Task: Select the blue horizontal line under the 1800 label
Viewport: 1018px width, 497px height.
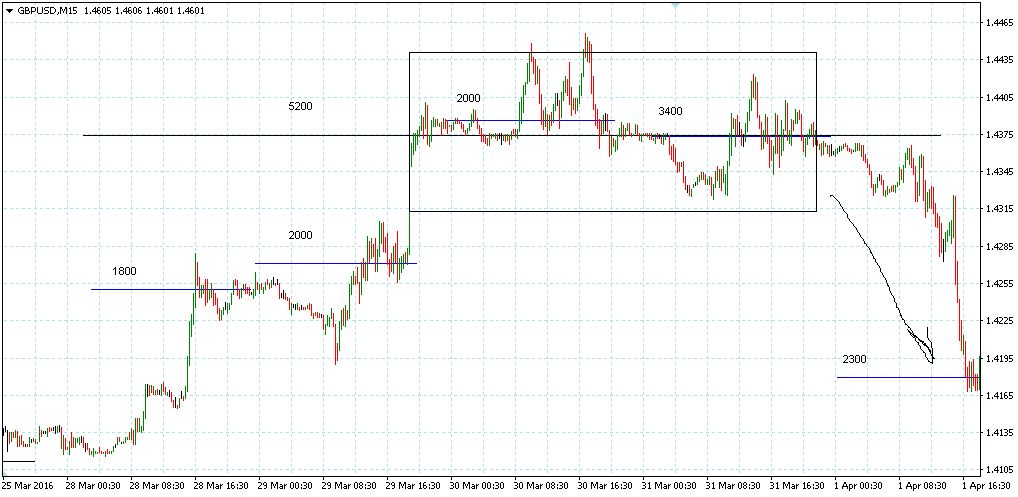Action: tap(173, 289)
